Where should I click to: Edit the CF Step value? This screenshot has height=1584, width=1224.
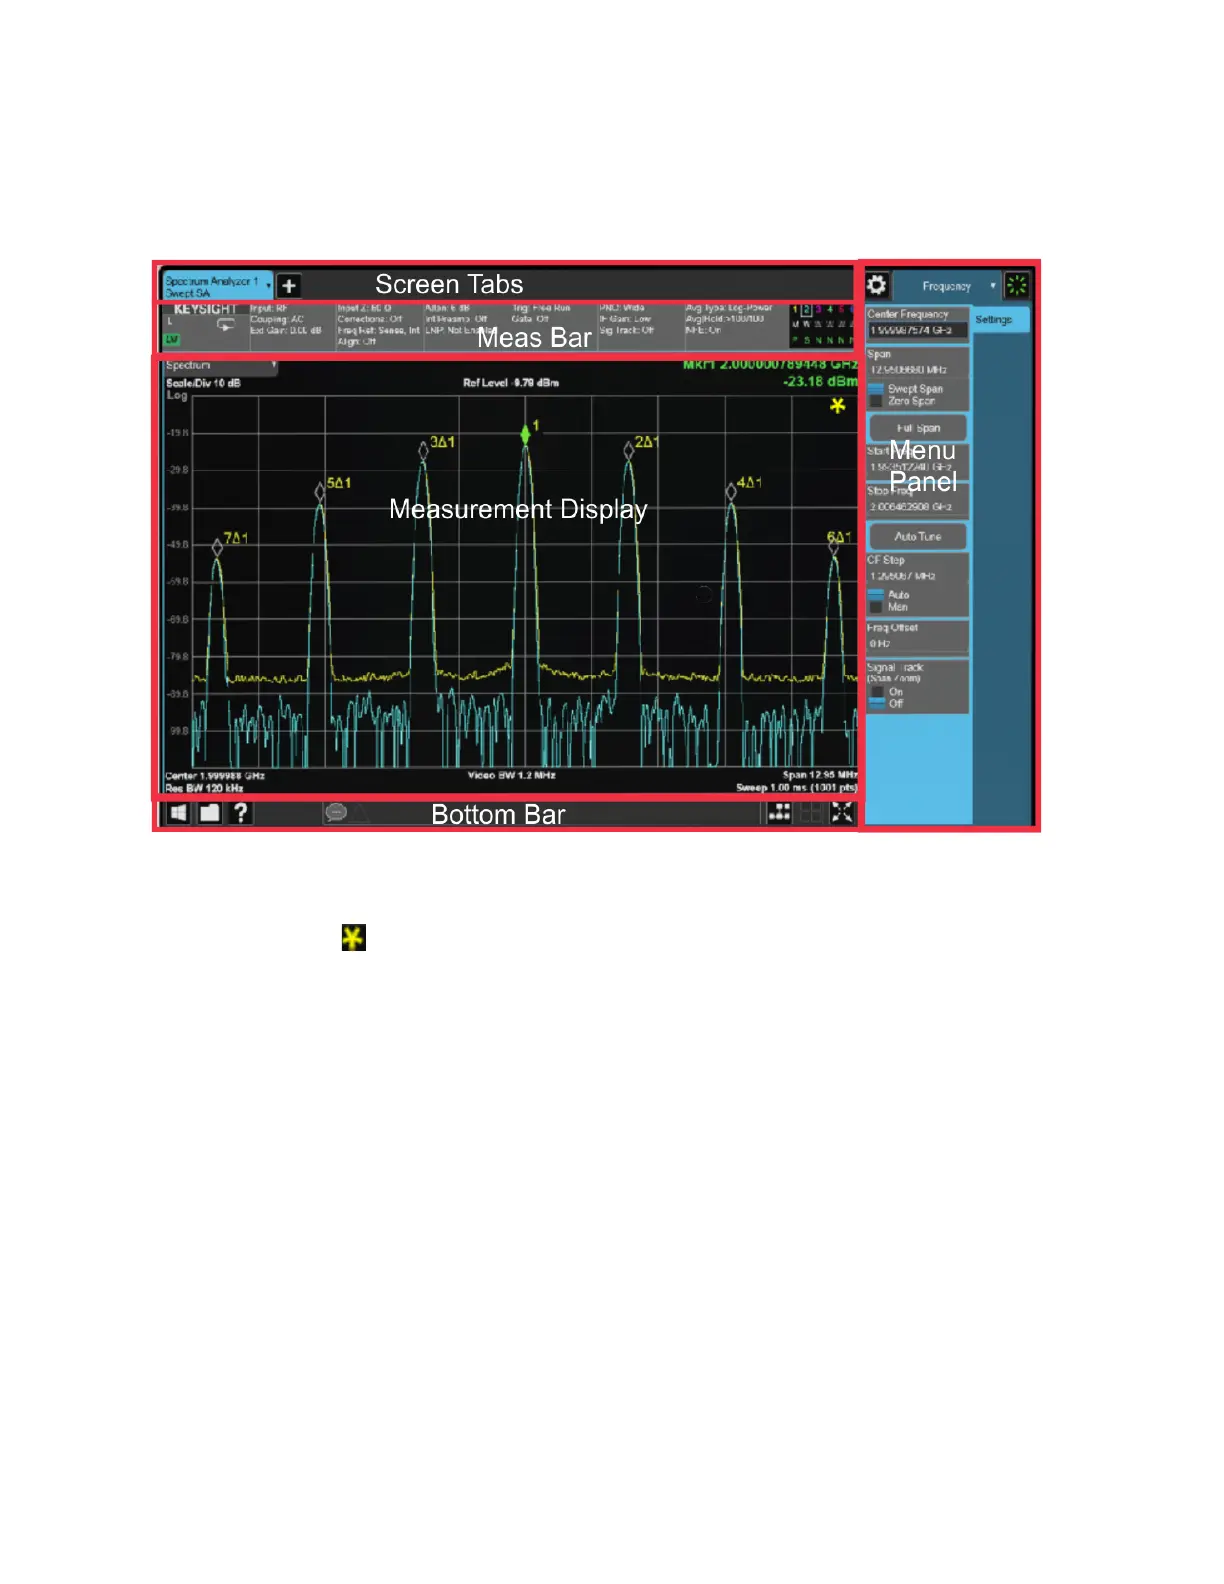pos(917,576)
